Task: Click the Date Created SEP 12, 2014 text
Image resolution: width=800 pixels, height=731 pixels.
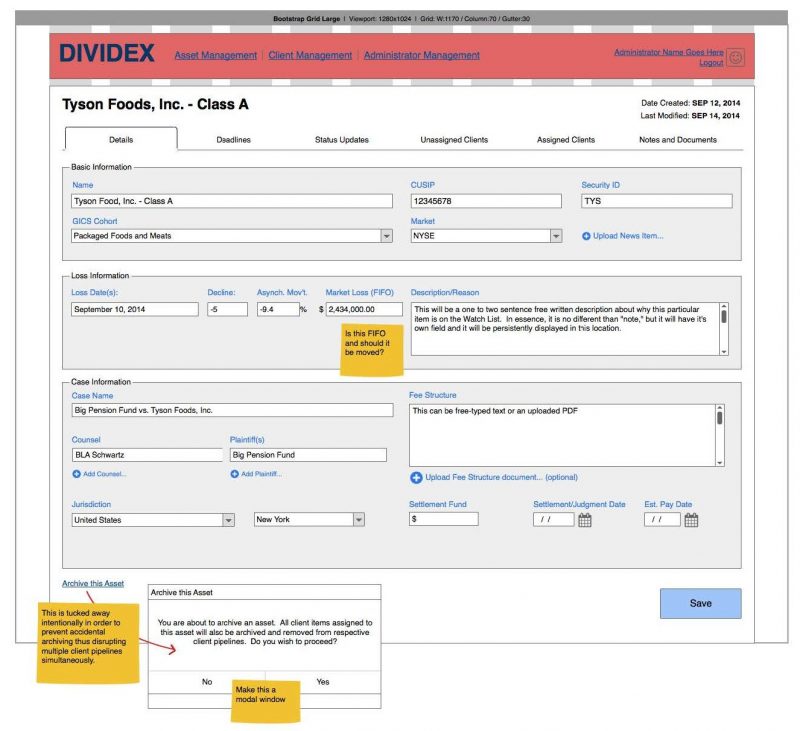Action: (690, 103)
